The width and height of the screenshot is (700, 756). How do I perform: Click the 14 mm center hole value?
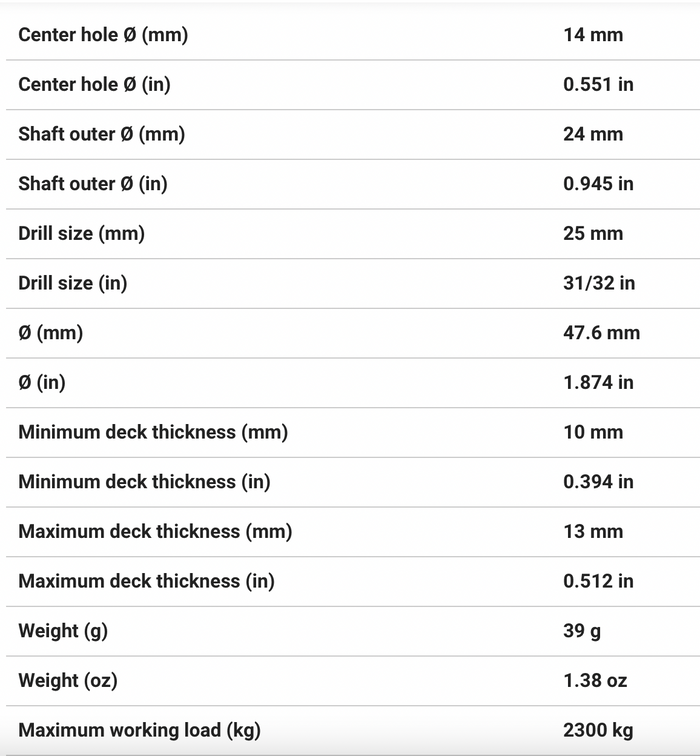[x=593, y=35]
